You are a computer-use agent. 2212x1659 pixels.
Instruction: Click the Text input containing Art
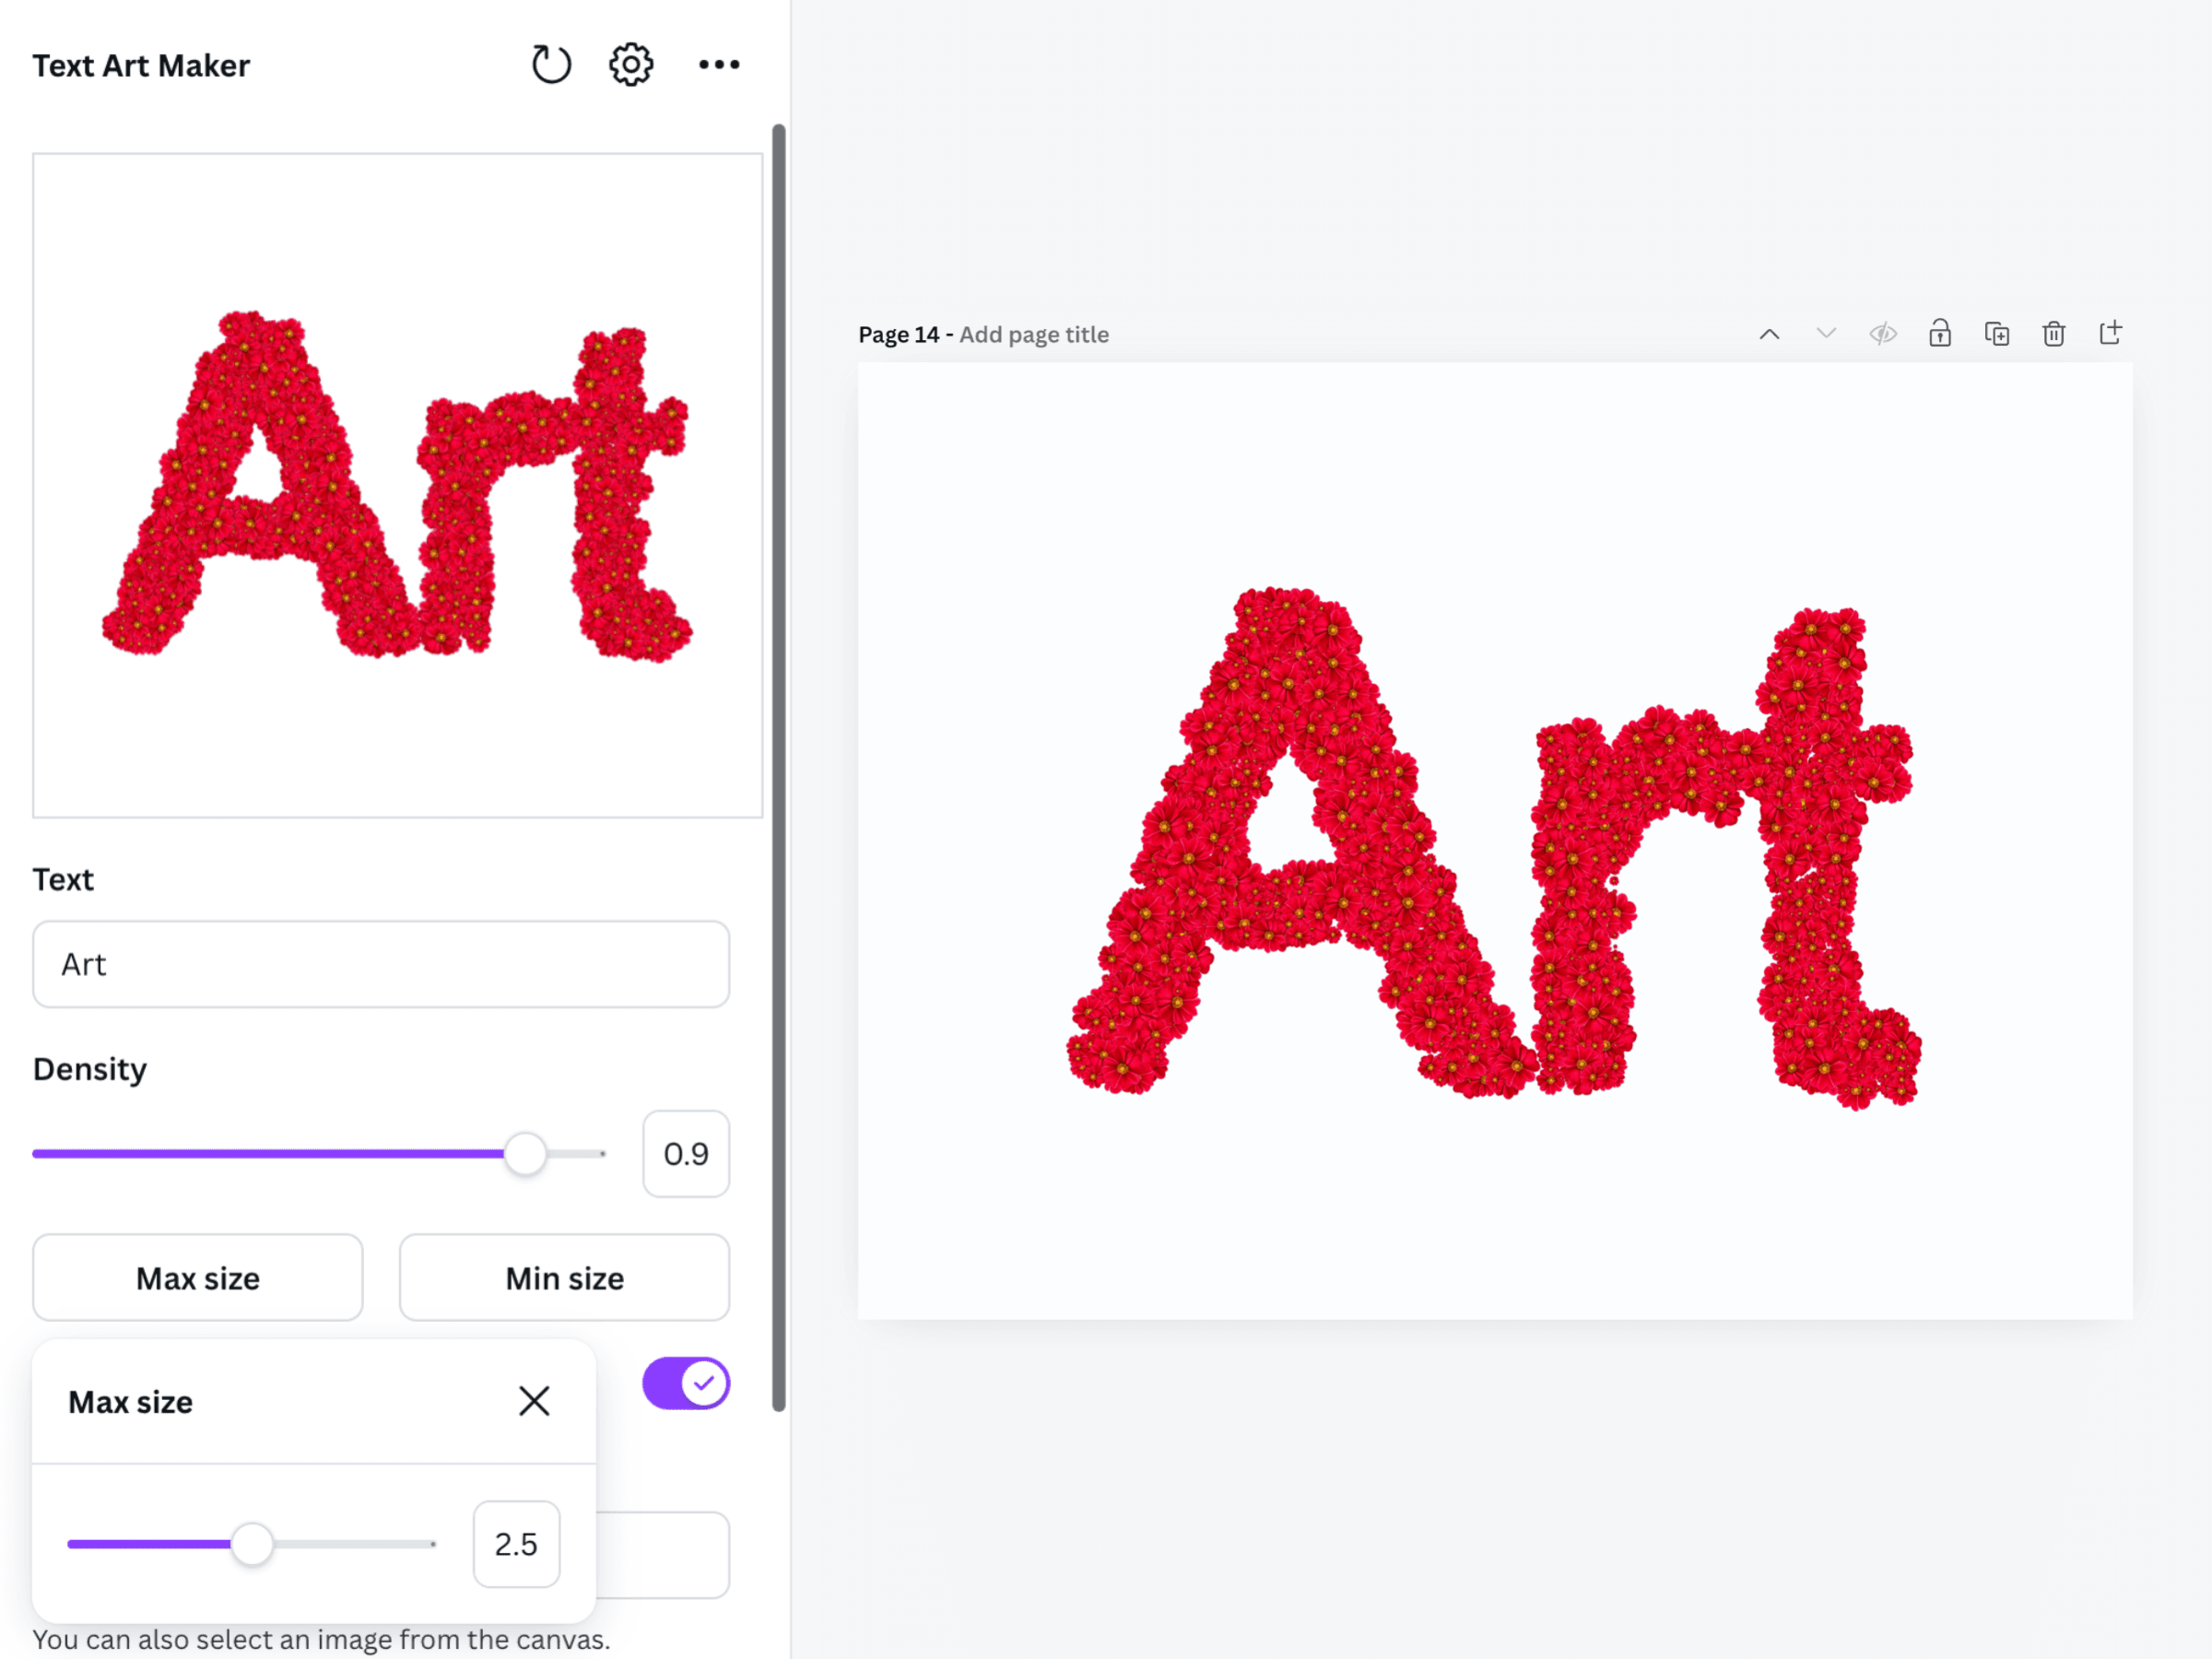click(x=381, y=964)
